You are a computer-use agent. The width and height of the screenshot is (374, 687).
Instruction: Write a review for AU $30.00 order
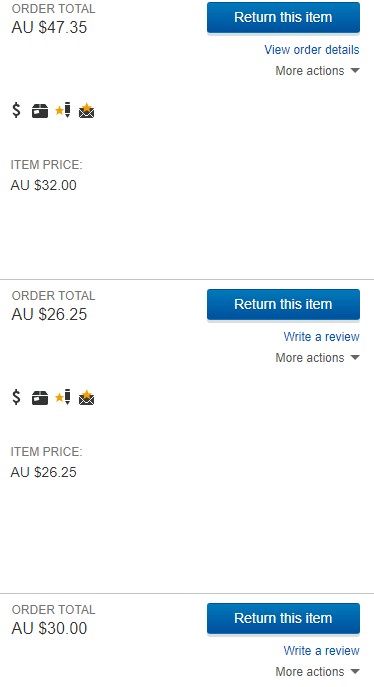321,650
